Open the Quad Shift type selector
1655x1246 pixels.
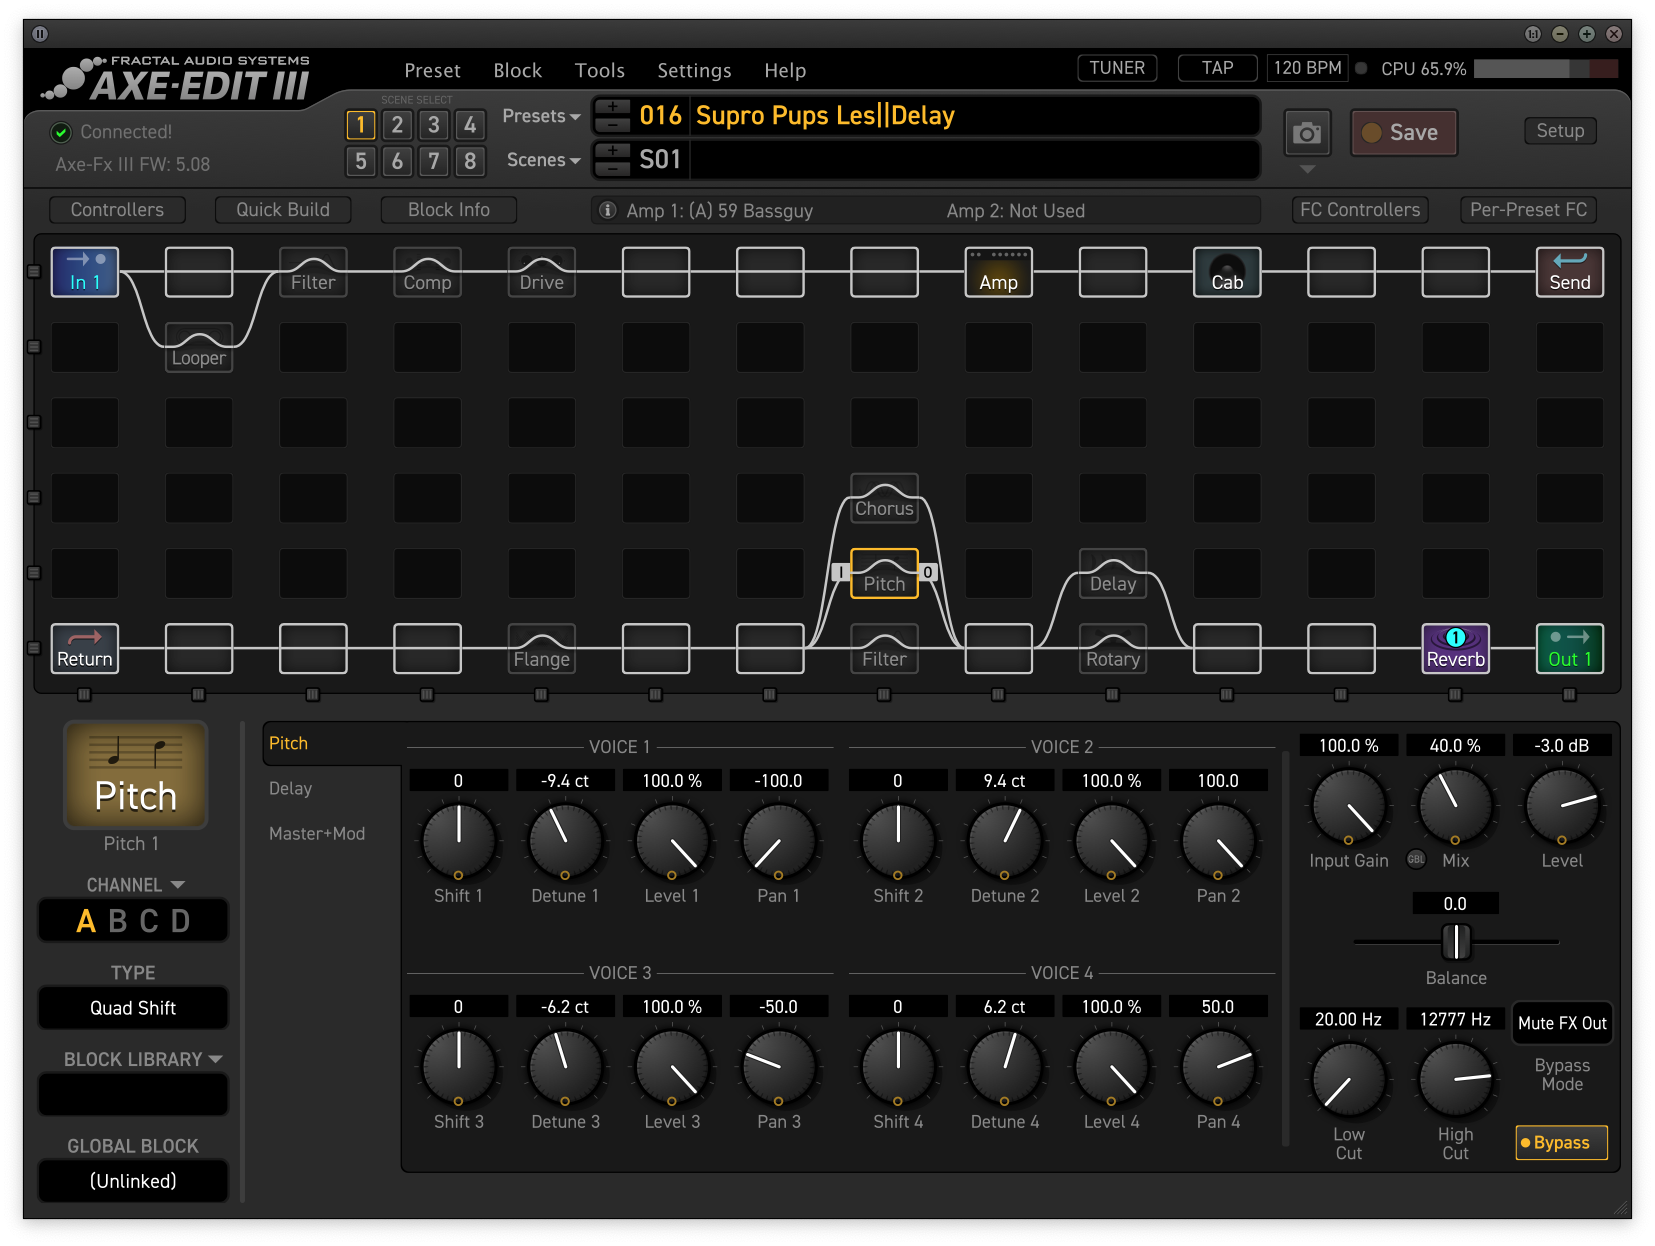tap(133, 1008)
